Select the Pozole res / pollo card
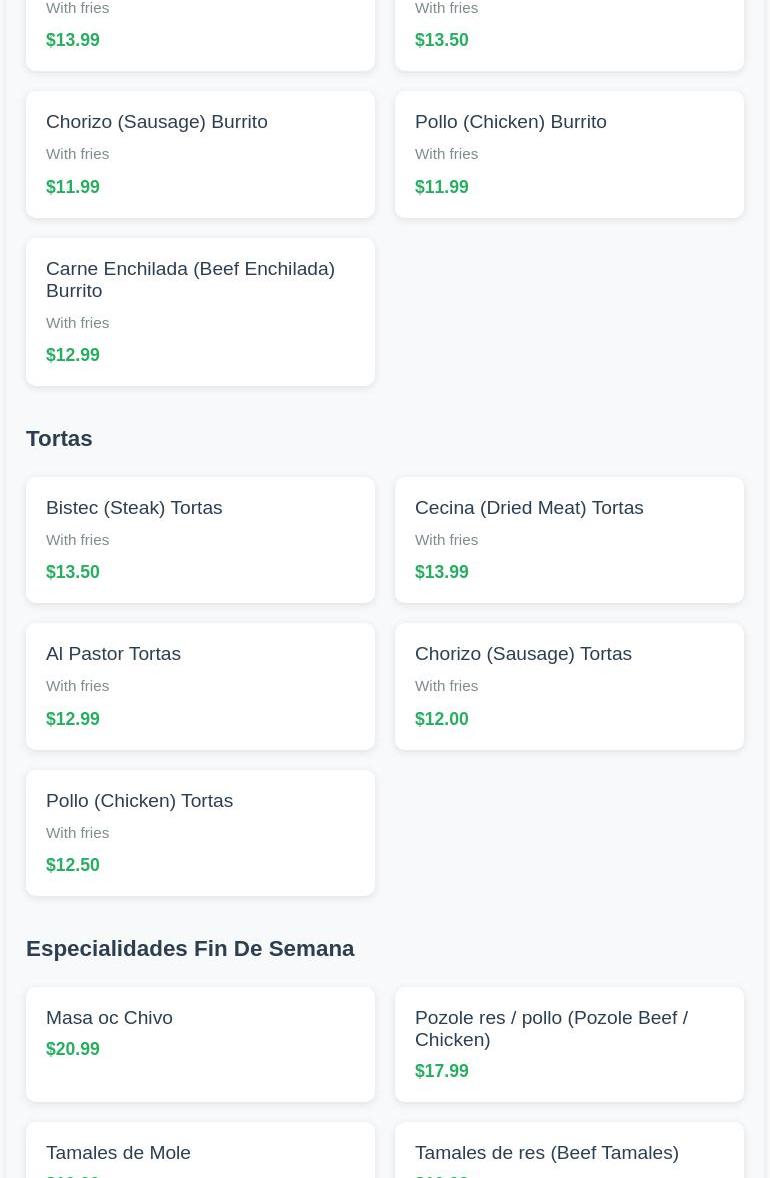770x1178 pixels. coord(569,1044)
